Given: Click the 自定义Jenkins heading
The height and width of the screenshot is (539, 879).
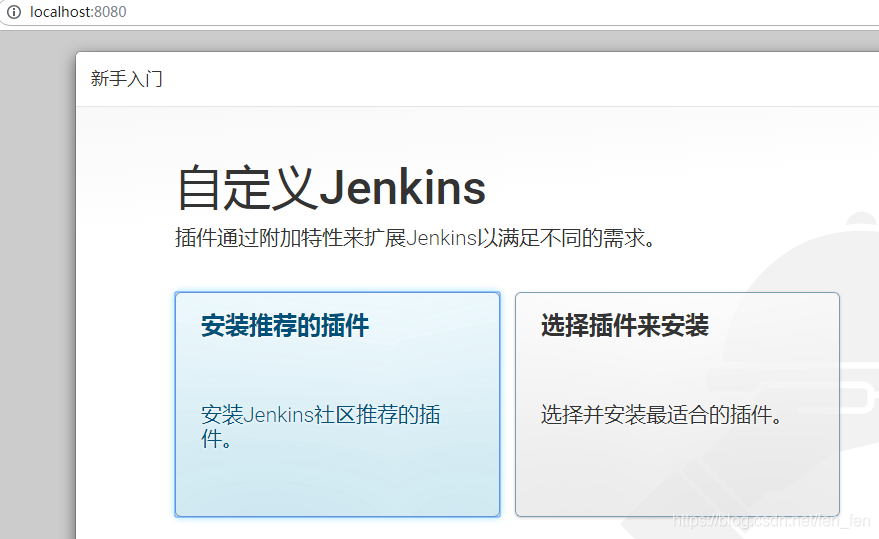Looking at the screenshot, I should pos(331,188).
